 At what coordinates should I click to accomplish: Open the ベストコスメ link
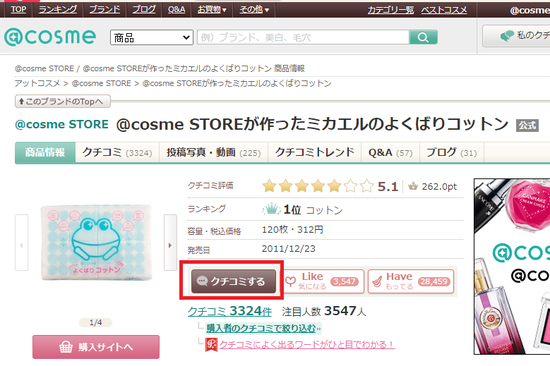[444, 10]
